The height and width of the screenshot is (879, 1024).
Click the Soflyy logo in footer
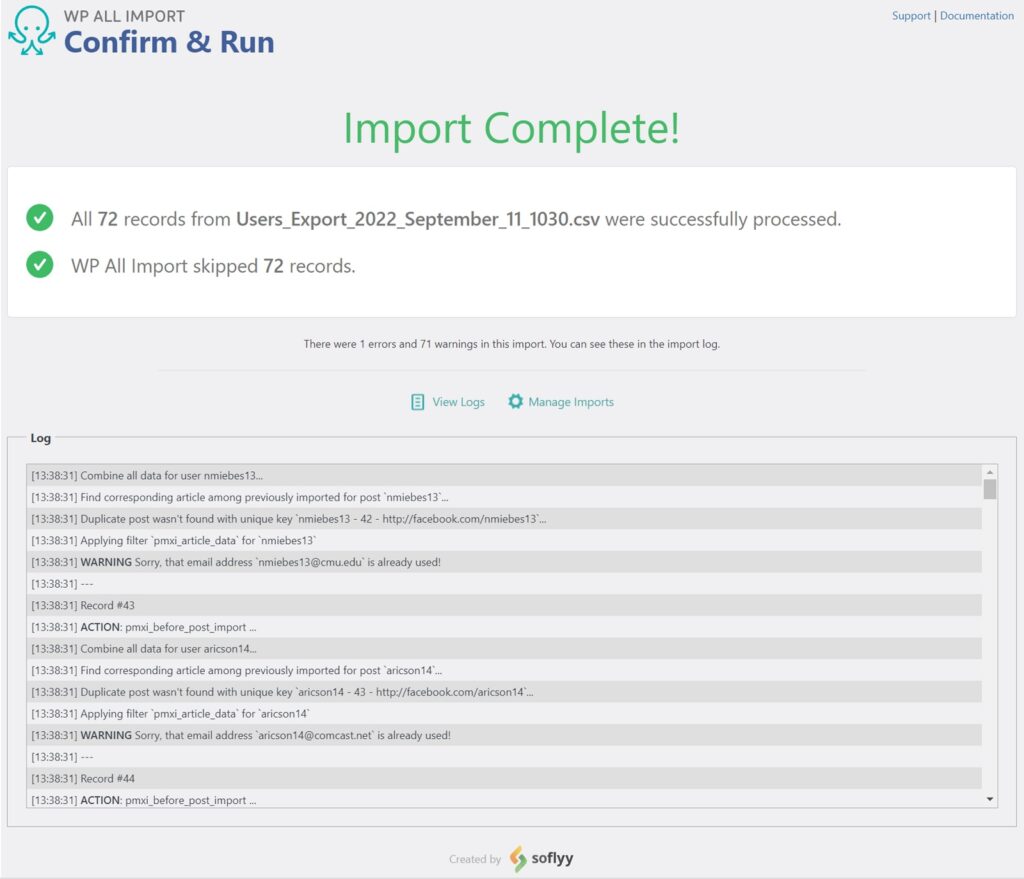(x=541, y=859)
